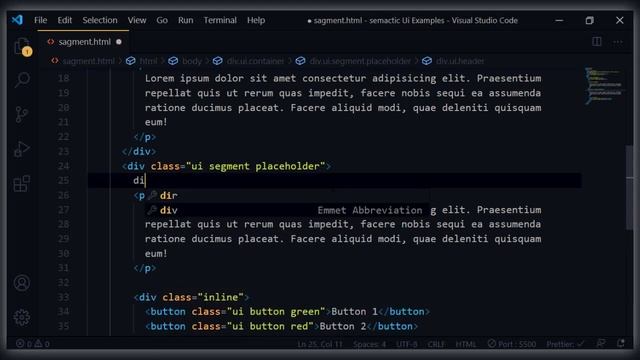
Task: Click line number 18 in the gutter
Action: click(63, 78)
